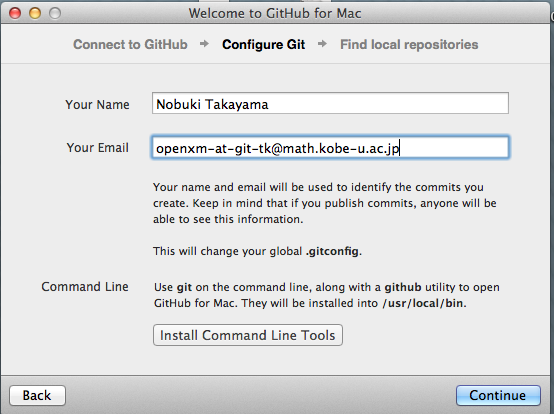
Task: Click the commits privacy description paragraph
Action: tap(325, 203)
